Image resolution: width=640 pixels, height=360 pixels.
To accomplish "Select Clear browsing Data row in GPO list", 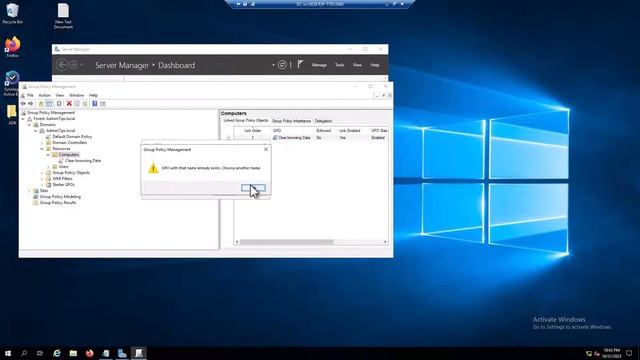I will [x=310, y=138].
